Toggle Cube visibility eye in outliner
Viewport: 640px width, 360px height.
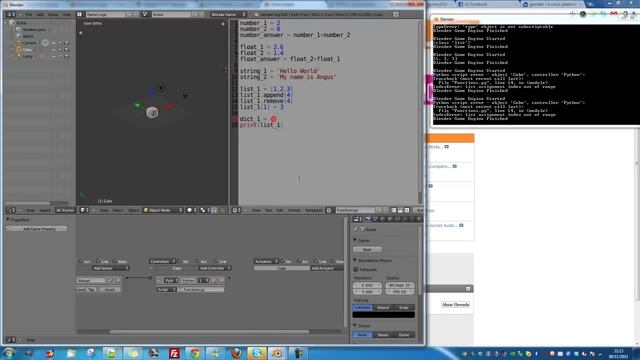(53, 49)
